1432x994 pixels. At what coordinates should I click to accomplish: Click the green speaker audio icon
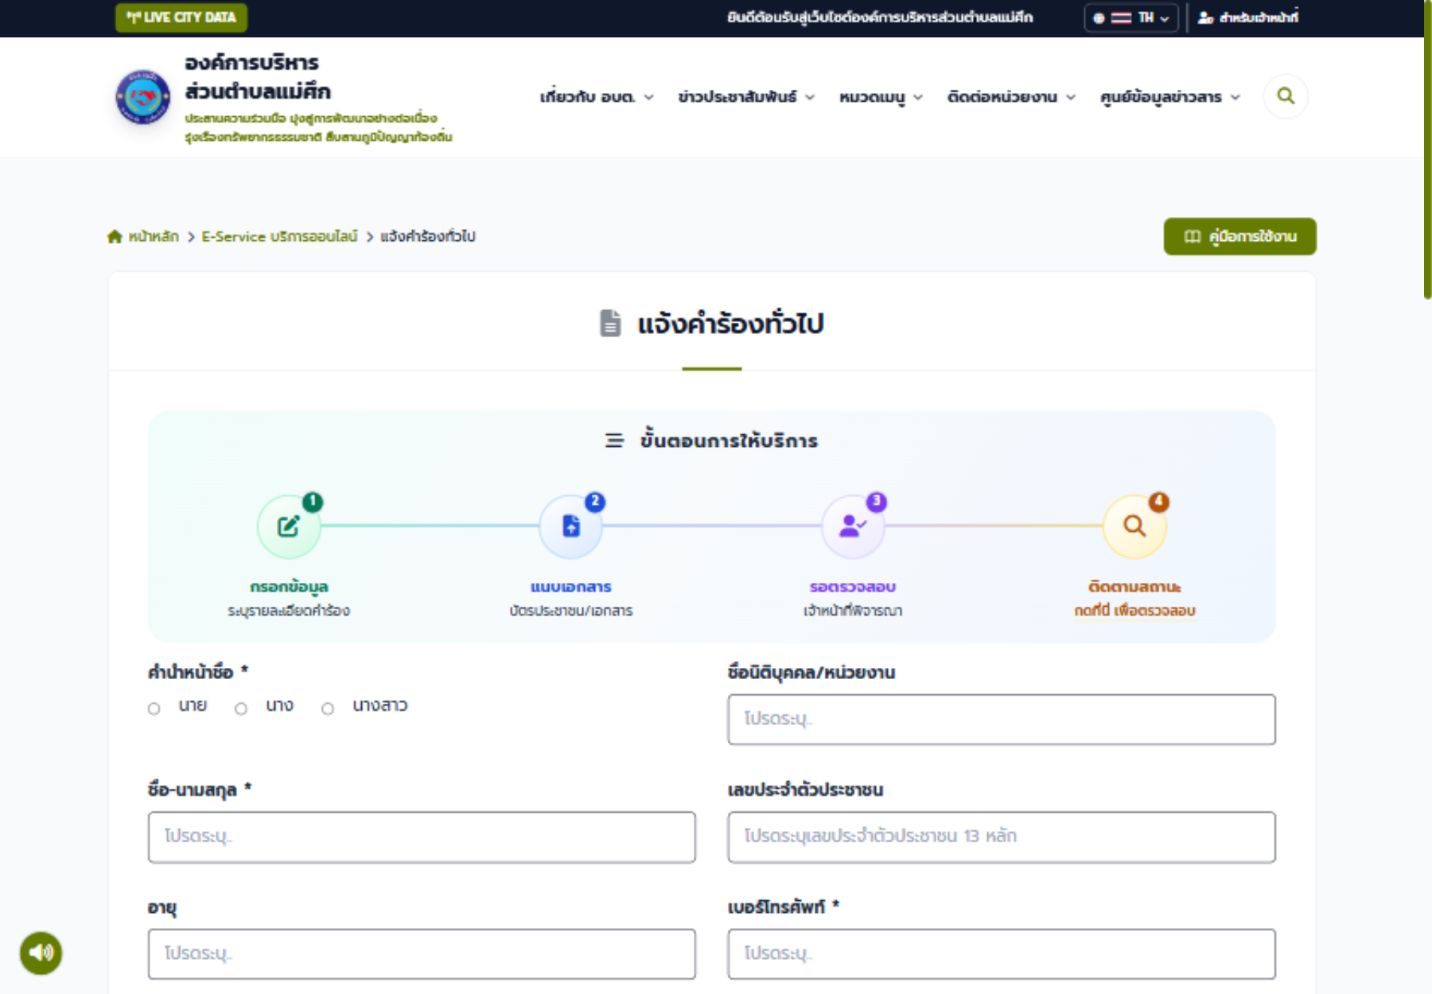(x=41, y=952)
